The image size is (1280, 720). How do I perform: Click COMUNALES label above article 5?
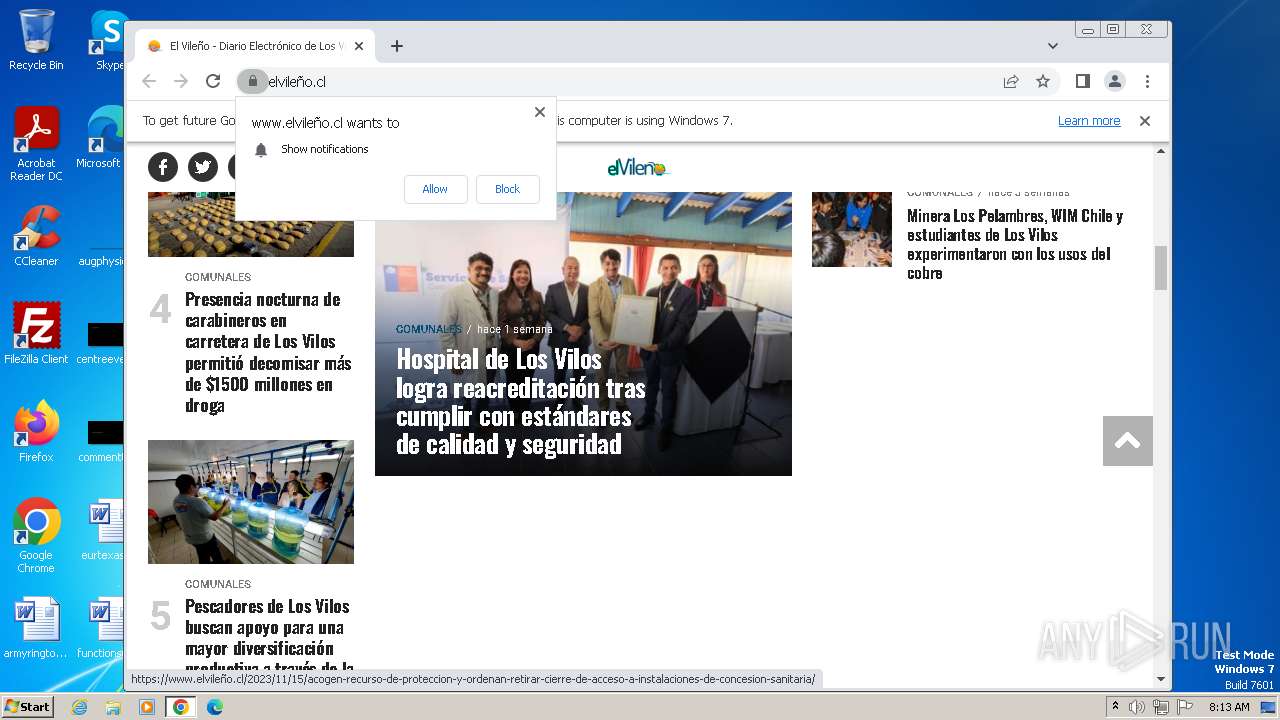pyautogui.click(x=218, y=584)
